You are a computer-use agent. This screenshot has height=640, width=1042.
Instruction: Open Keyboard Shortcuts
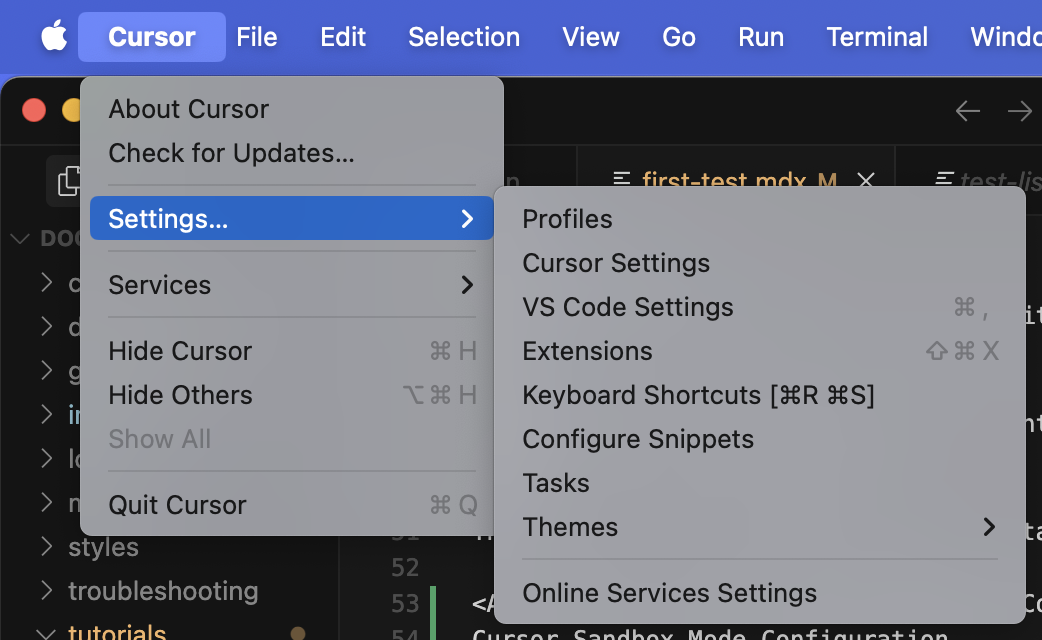[760, 395]
